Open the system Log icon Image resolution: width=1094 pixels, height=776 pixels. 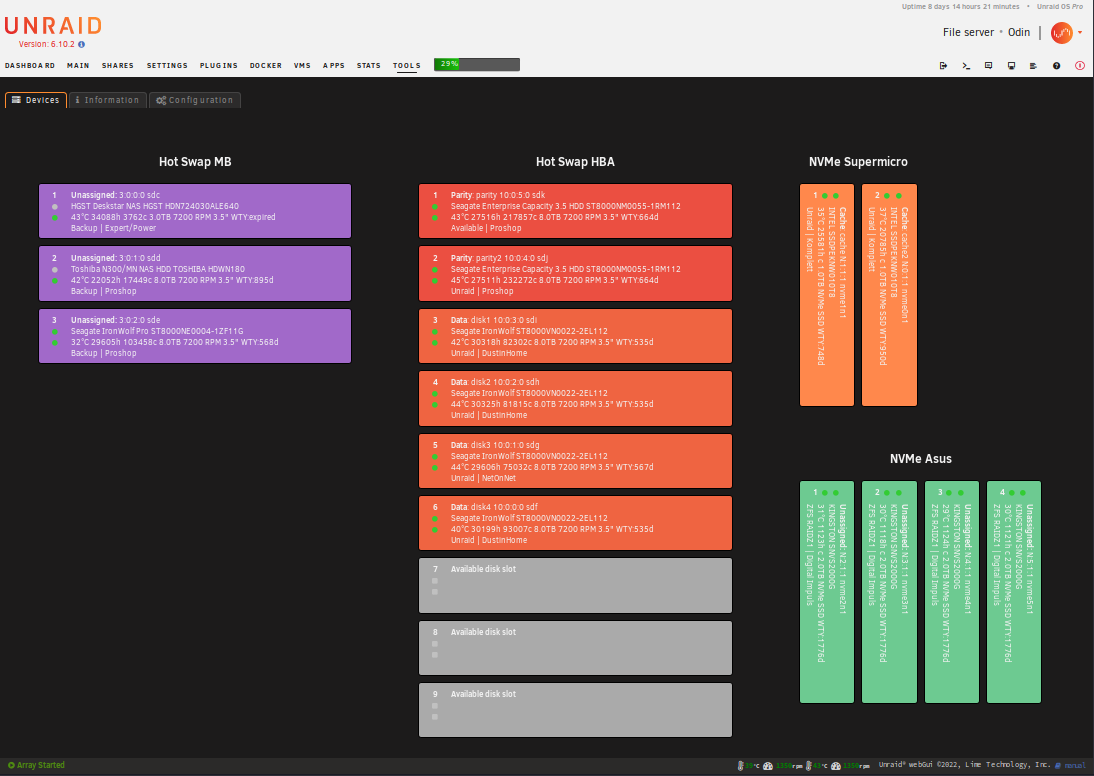click(1033, 66)
